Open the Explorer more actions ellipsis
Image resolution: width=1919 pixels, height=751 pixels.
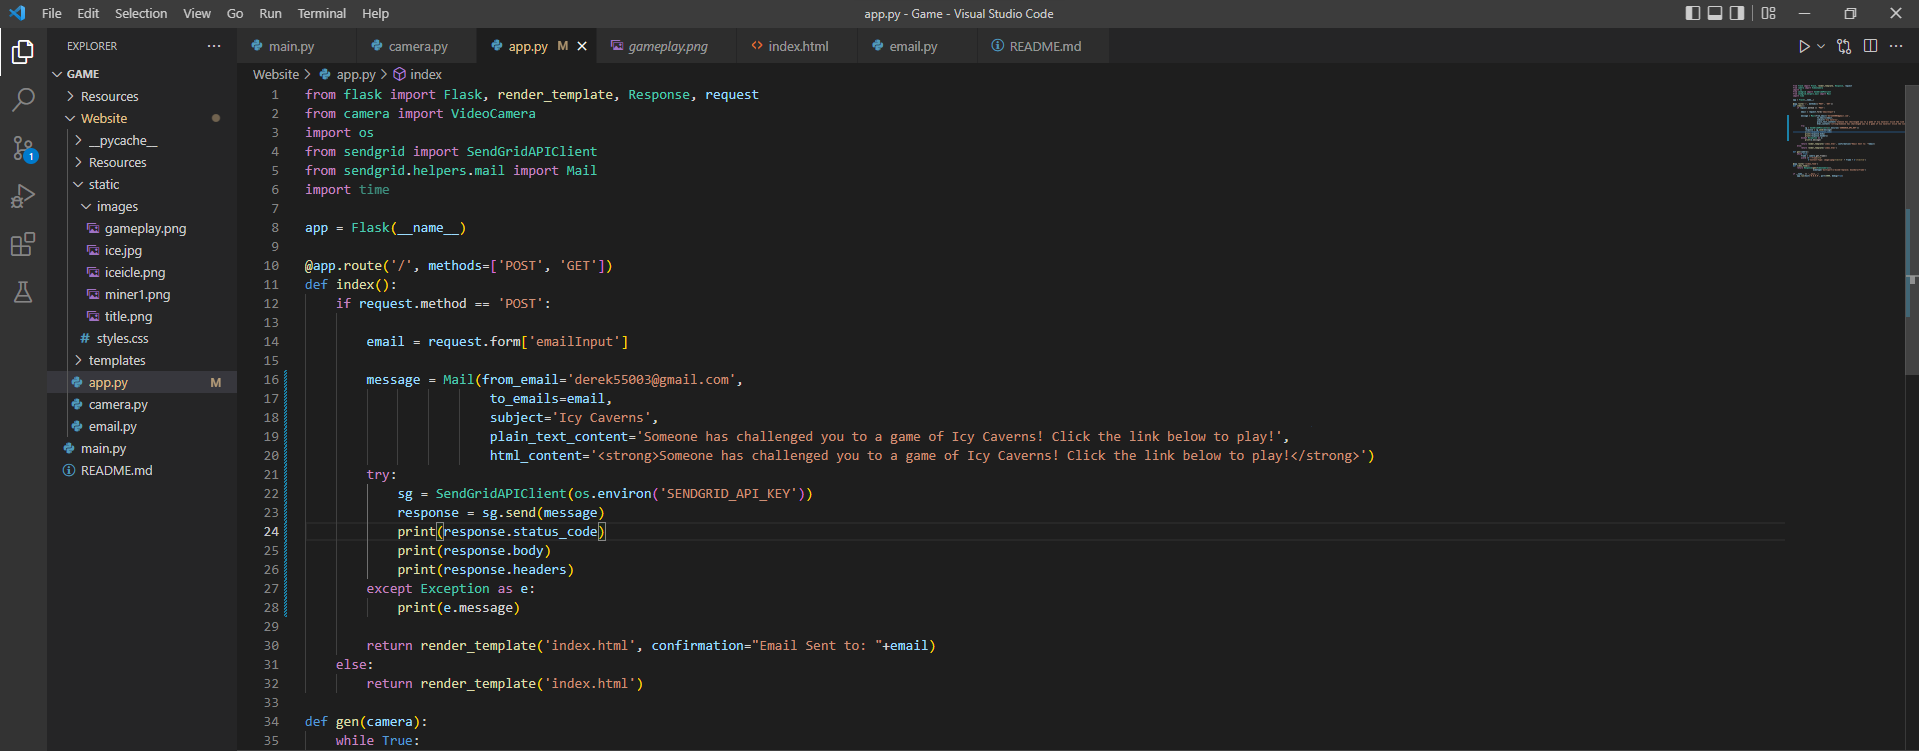(214, 46)
